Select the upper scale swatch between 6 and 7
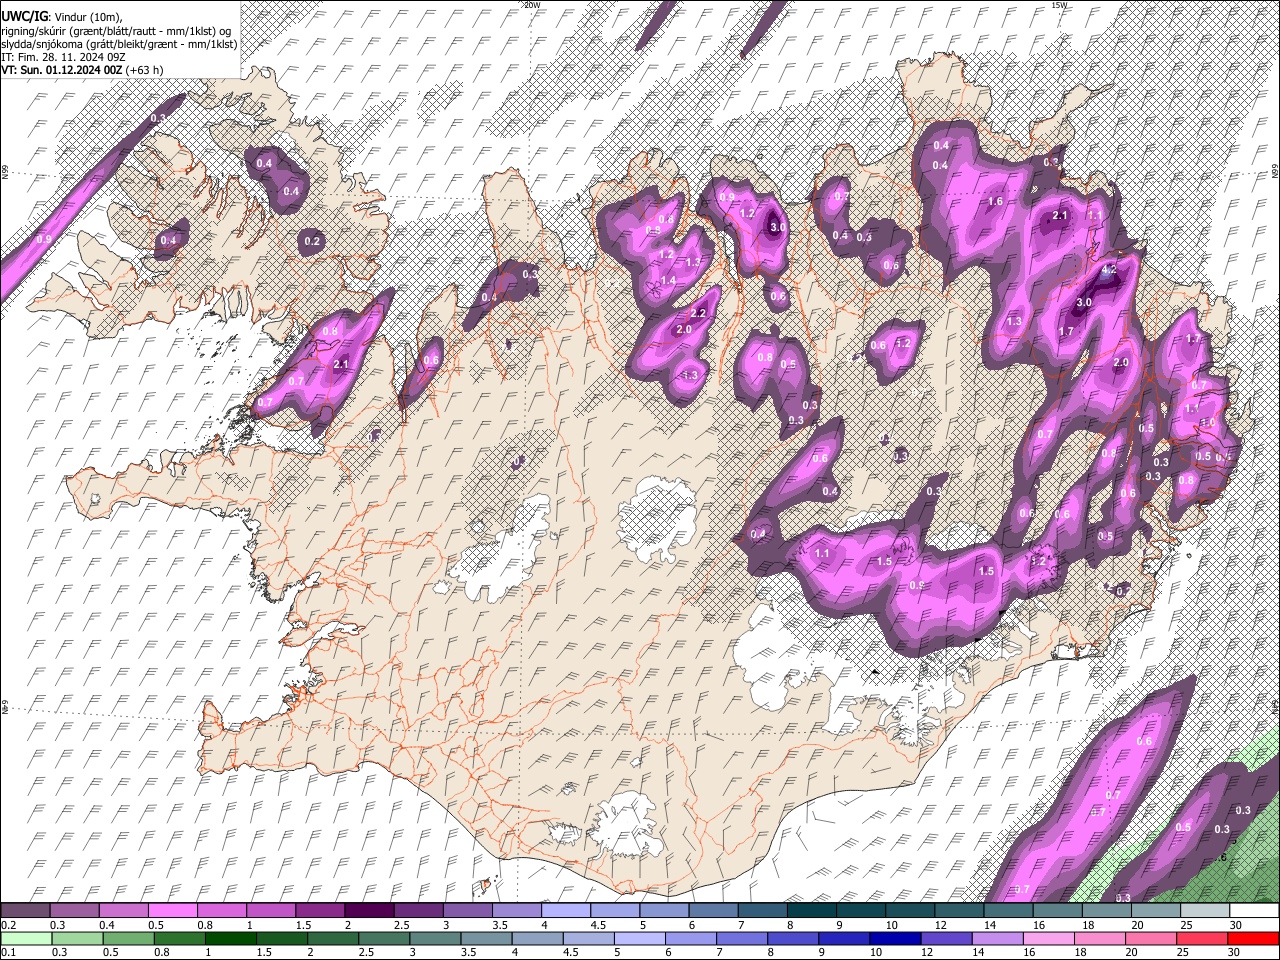Viewport: 1280px width, 960px height. 713,911
